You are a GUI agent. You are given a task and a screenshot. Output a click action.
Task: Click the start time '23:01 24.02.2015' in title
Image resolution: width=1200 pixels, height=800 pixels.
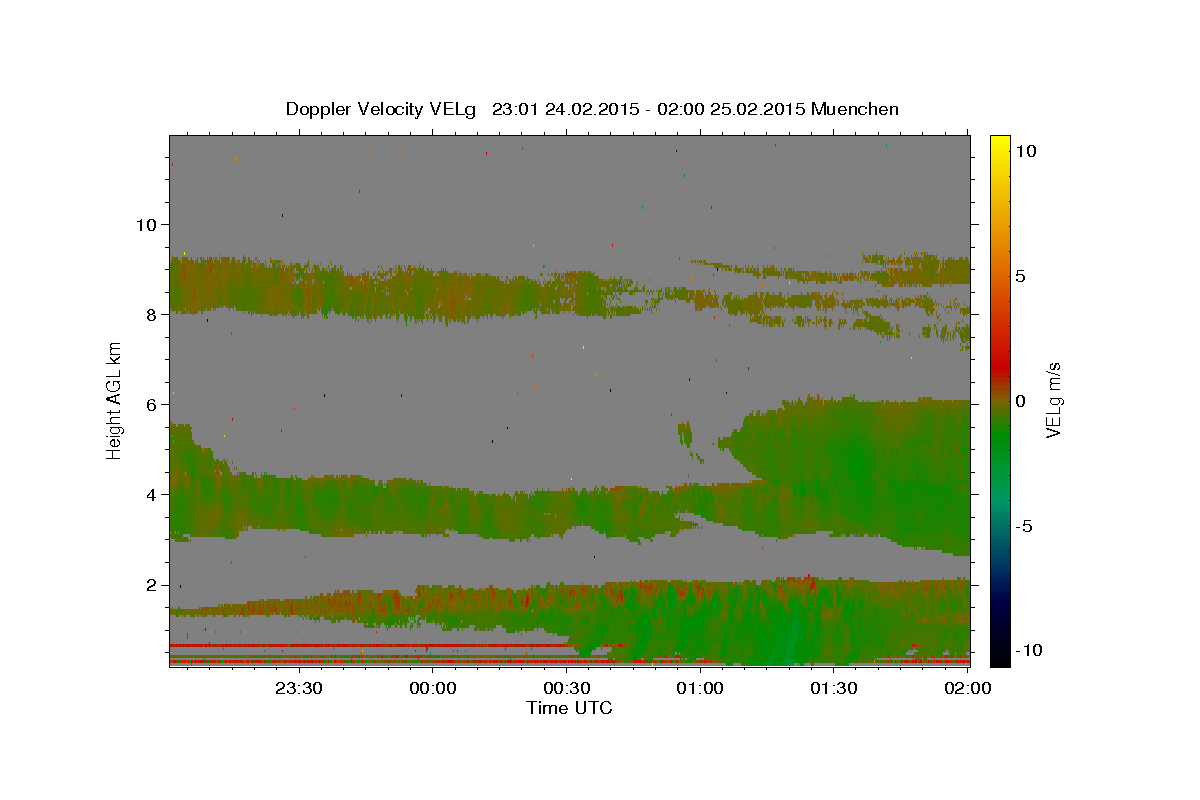point(567,109)
